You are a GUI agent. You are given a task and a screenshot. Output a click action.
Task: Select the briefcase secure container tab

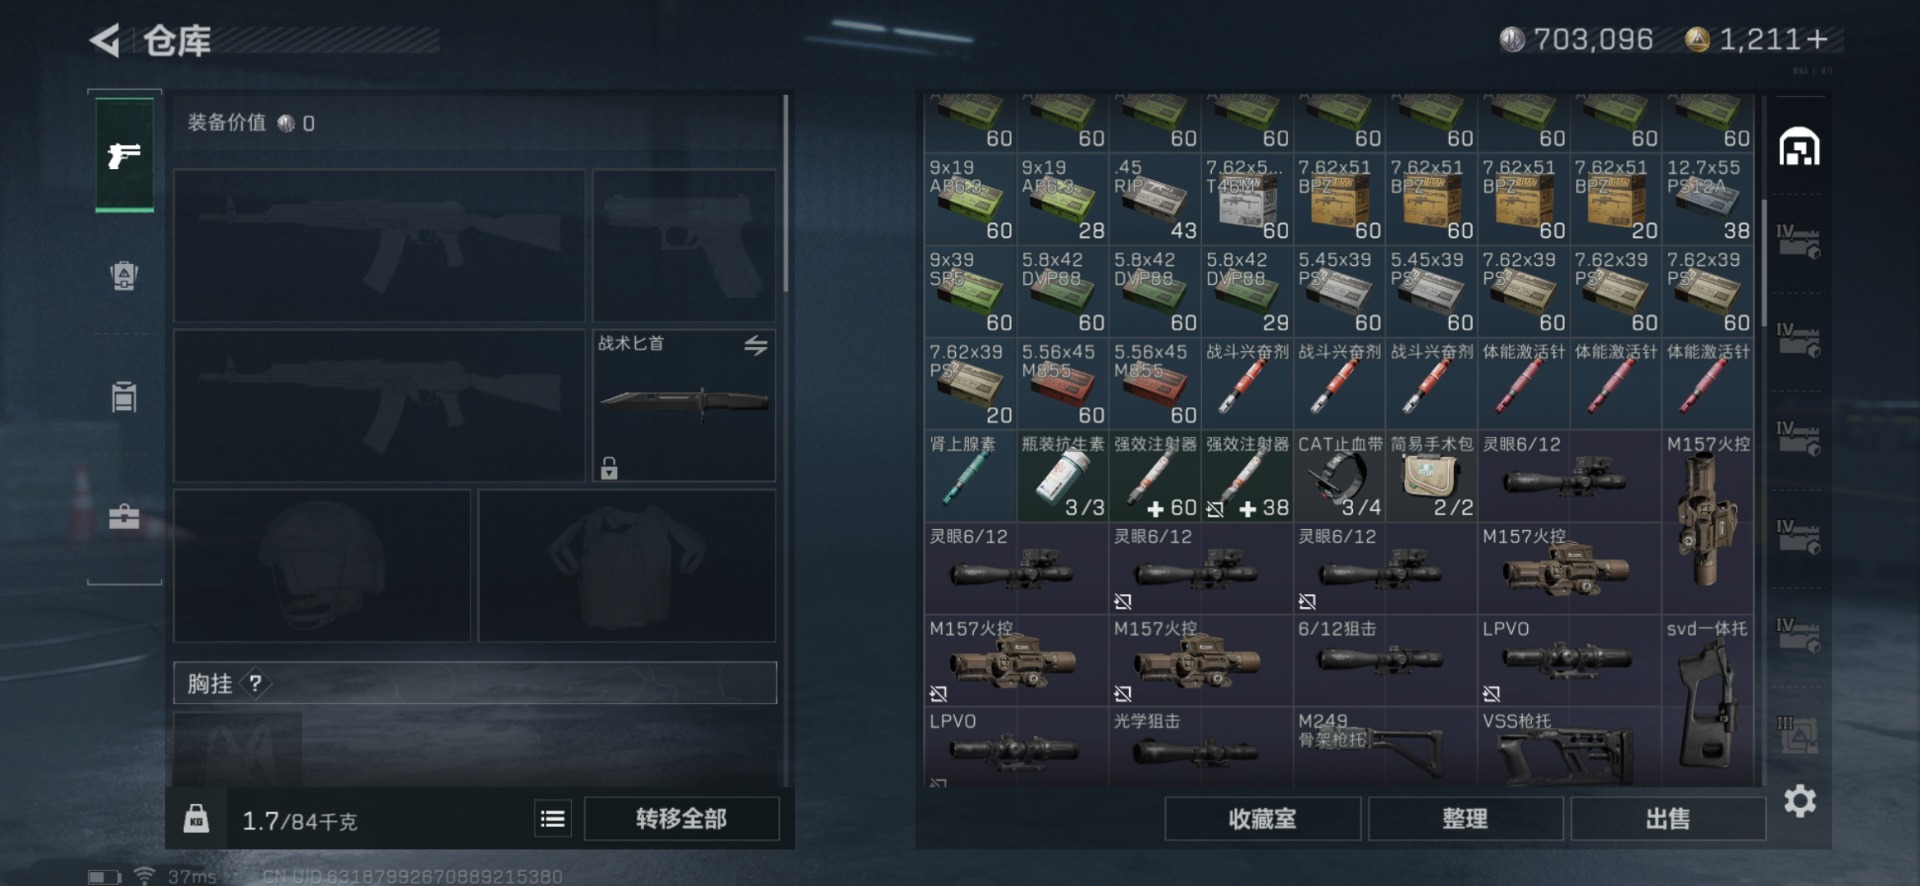[x=124, y=517]
